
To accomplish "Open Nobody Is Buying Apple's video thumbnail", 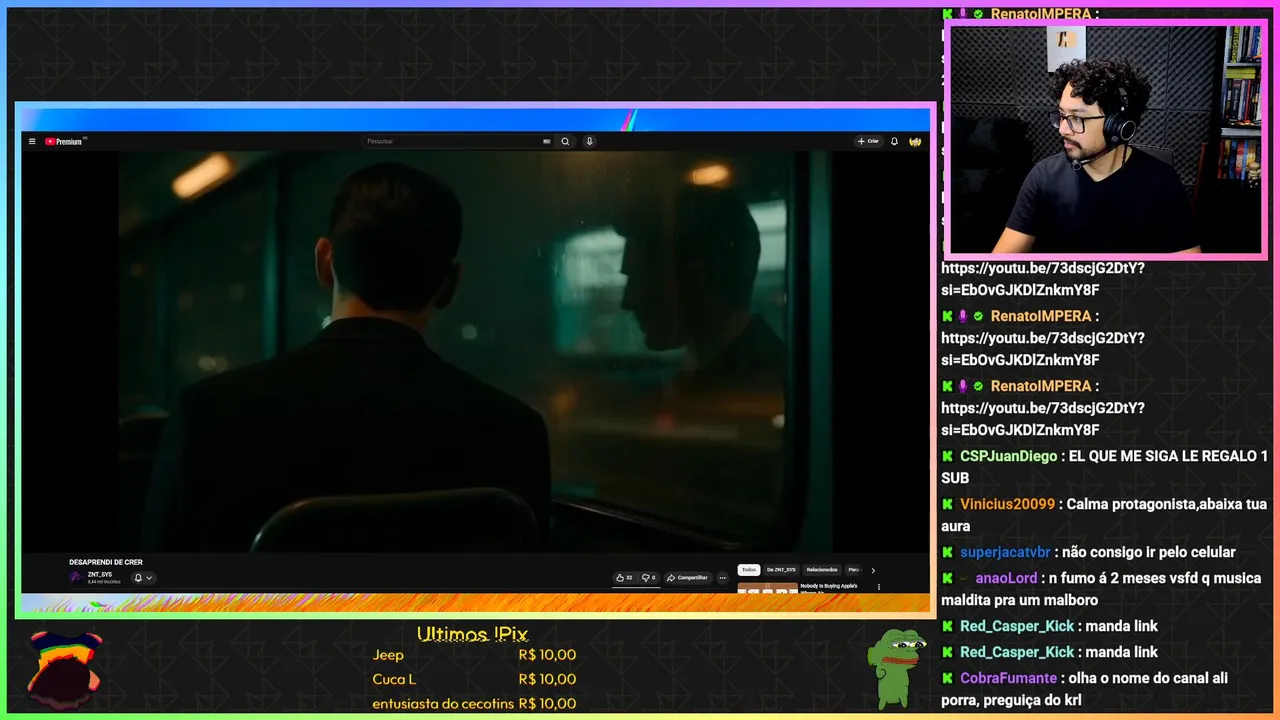I will point(767,588).
